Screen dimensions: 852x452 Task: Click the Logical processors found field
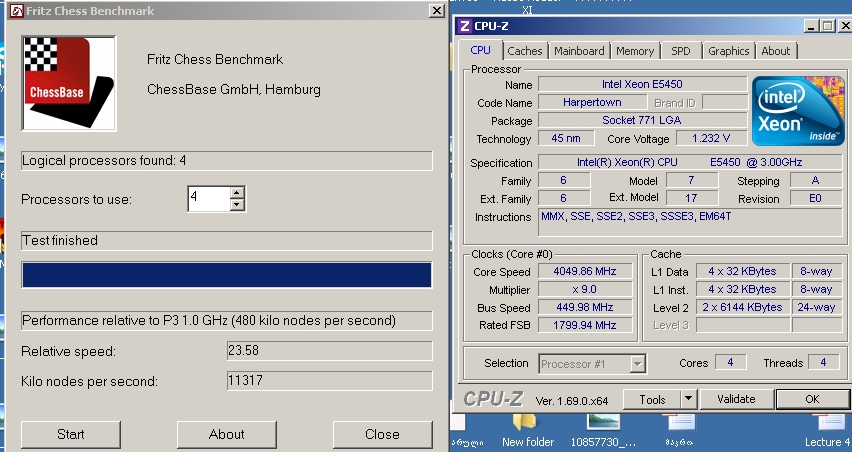(227, 161)
